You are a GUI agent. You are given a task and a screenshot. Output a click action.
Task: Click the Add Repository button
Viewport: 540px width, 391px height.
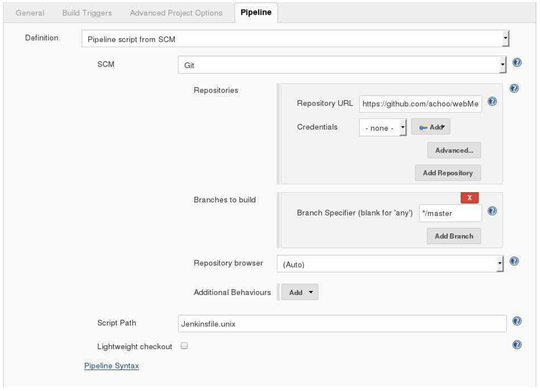[448, 173]
